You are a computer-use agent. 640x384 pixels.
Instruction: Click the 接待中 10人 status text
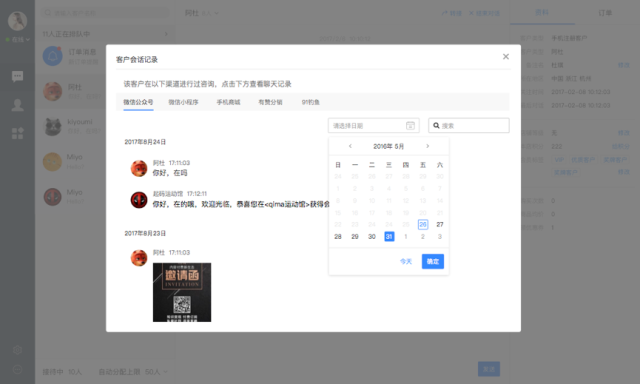(x=62, y=372)
